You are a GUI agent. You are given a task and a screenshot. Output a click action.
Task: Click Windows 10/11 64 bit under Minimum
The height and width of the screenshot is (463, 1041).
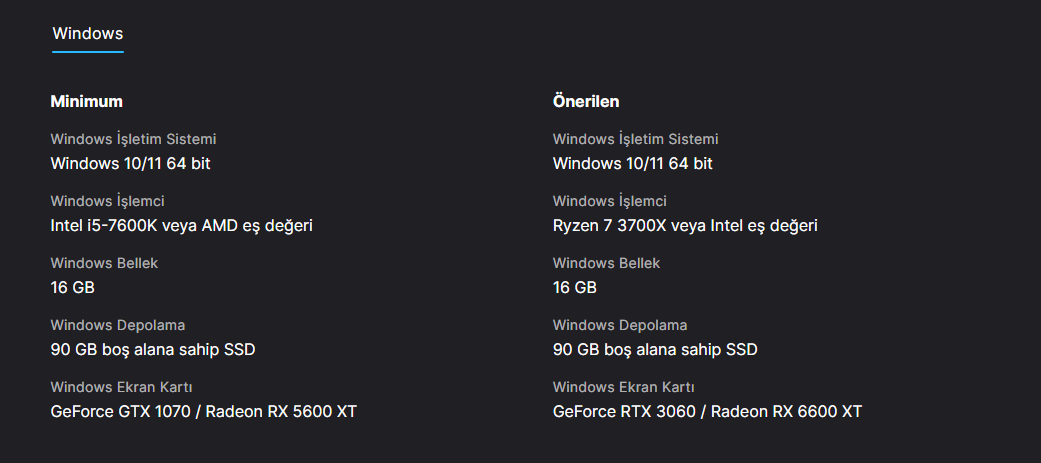tap(130, 163)
